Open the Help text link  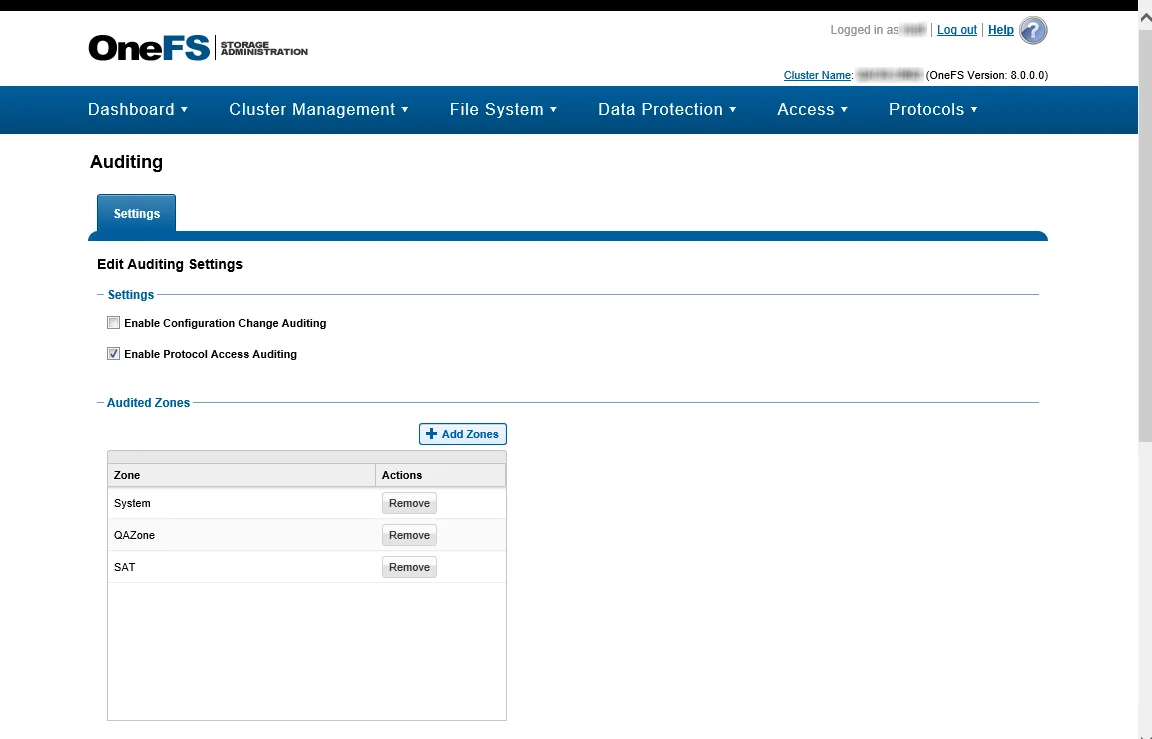(1001, 30)
